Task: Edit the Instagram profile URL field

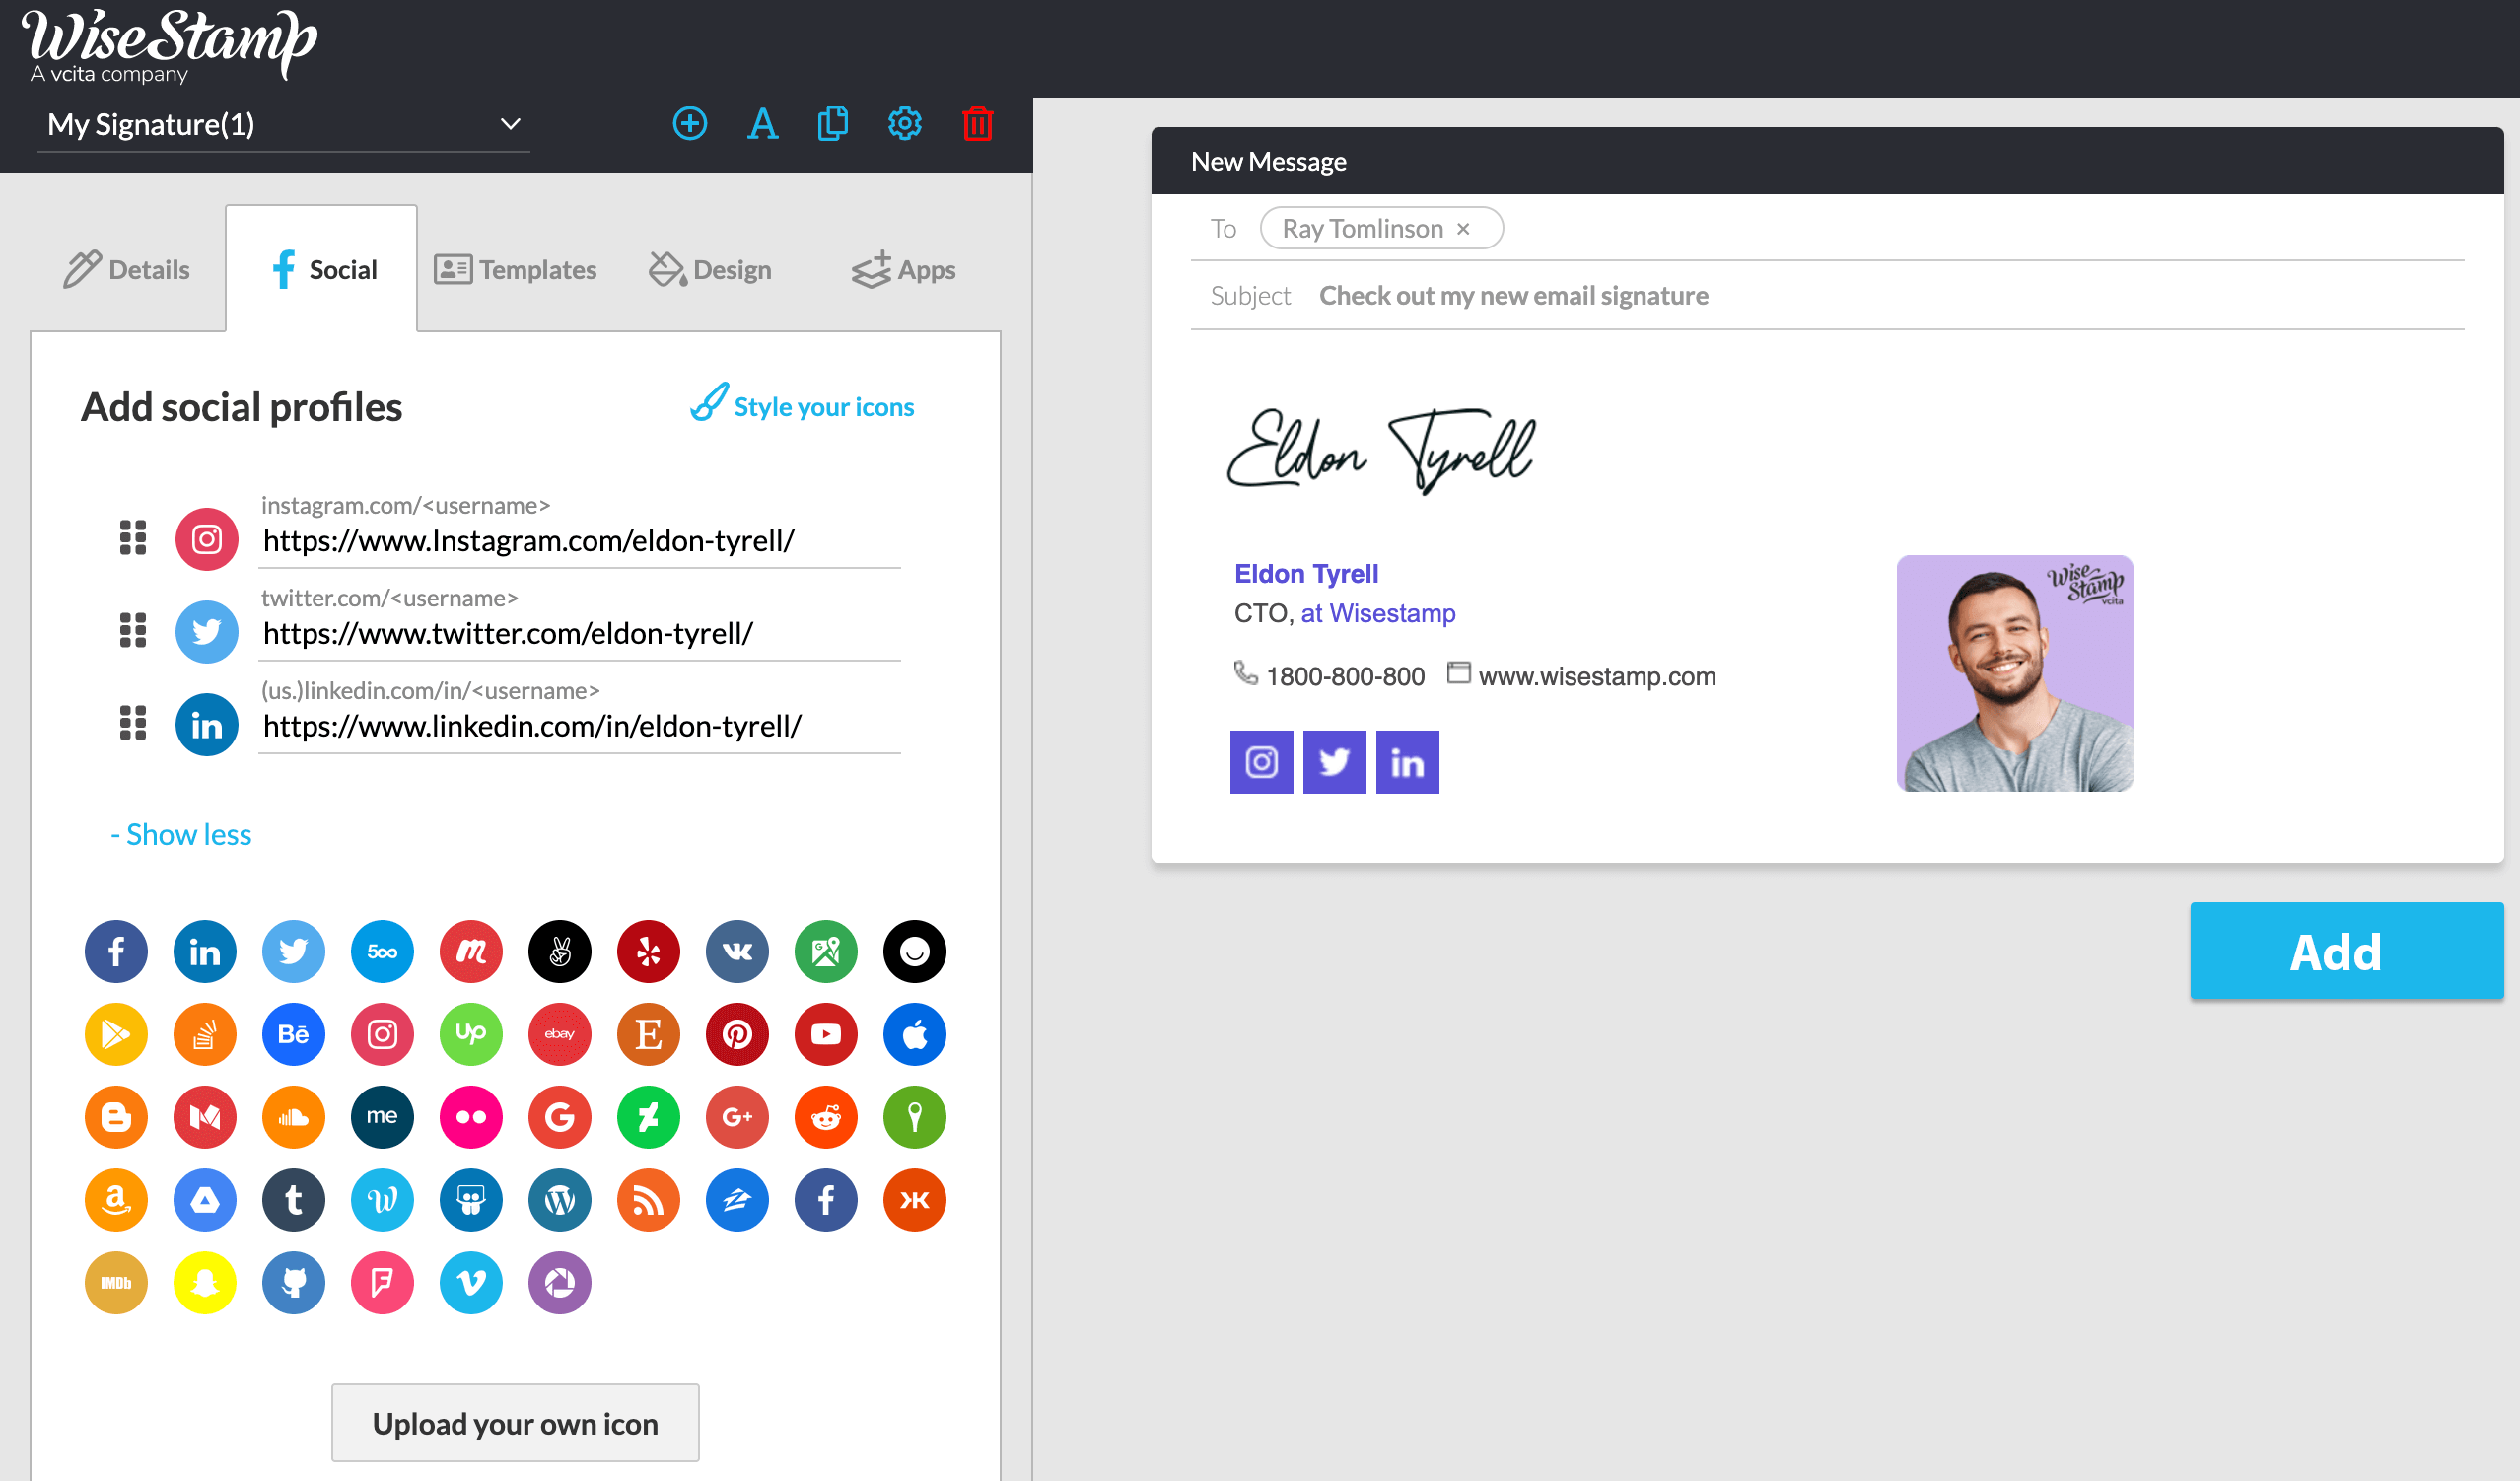Action: [579, 541]
